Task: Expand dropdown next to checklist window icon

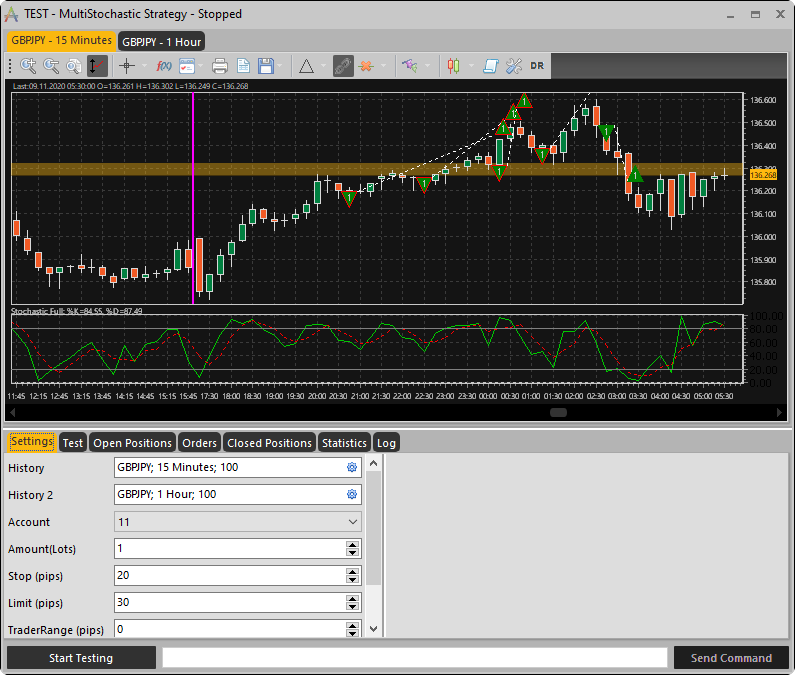Action: [201, 65]
